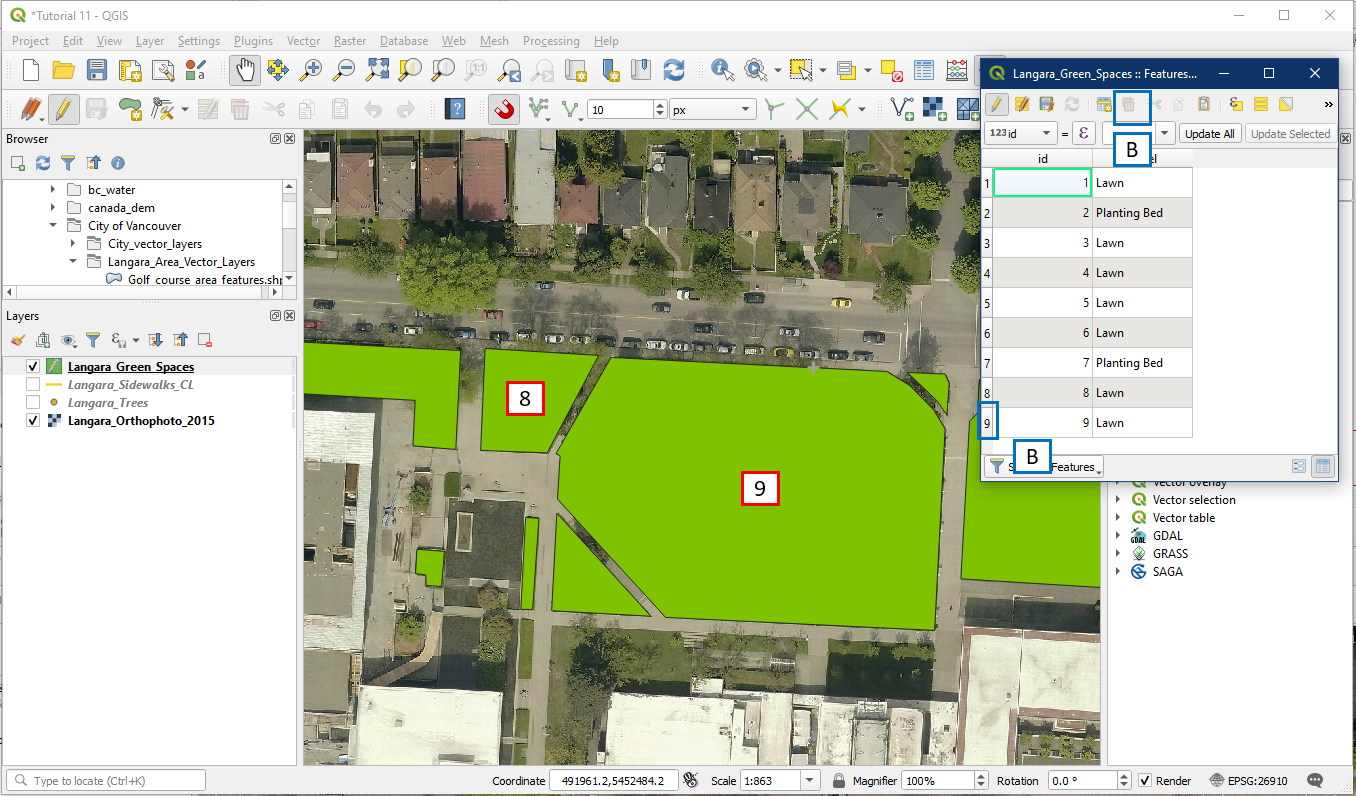The width and height of the screenshot is (1356, 796).
Task: Enable the Langara_Trees layer checkbox
Action: [x=33, y=403]
